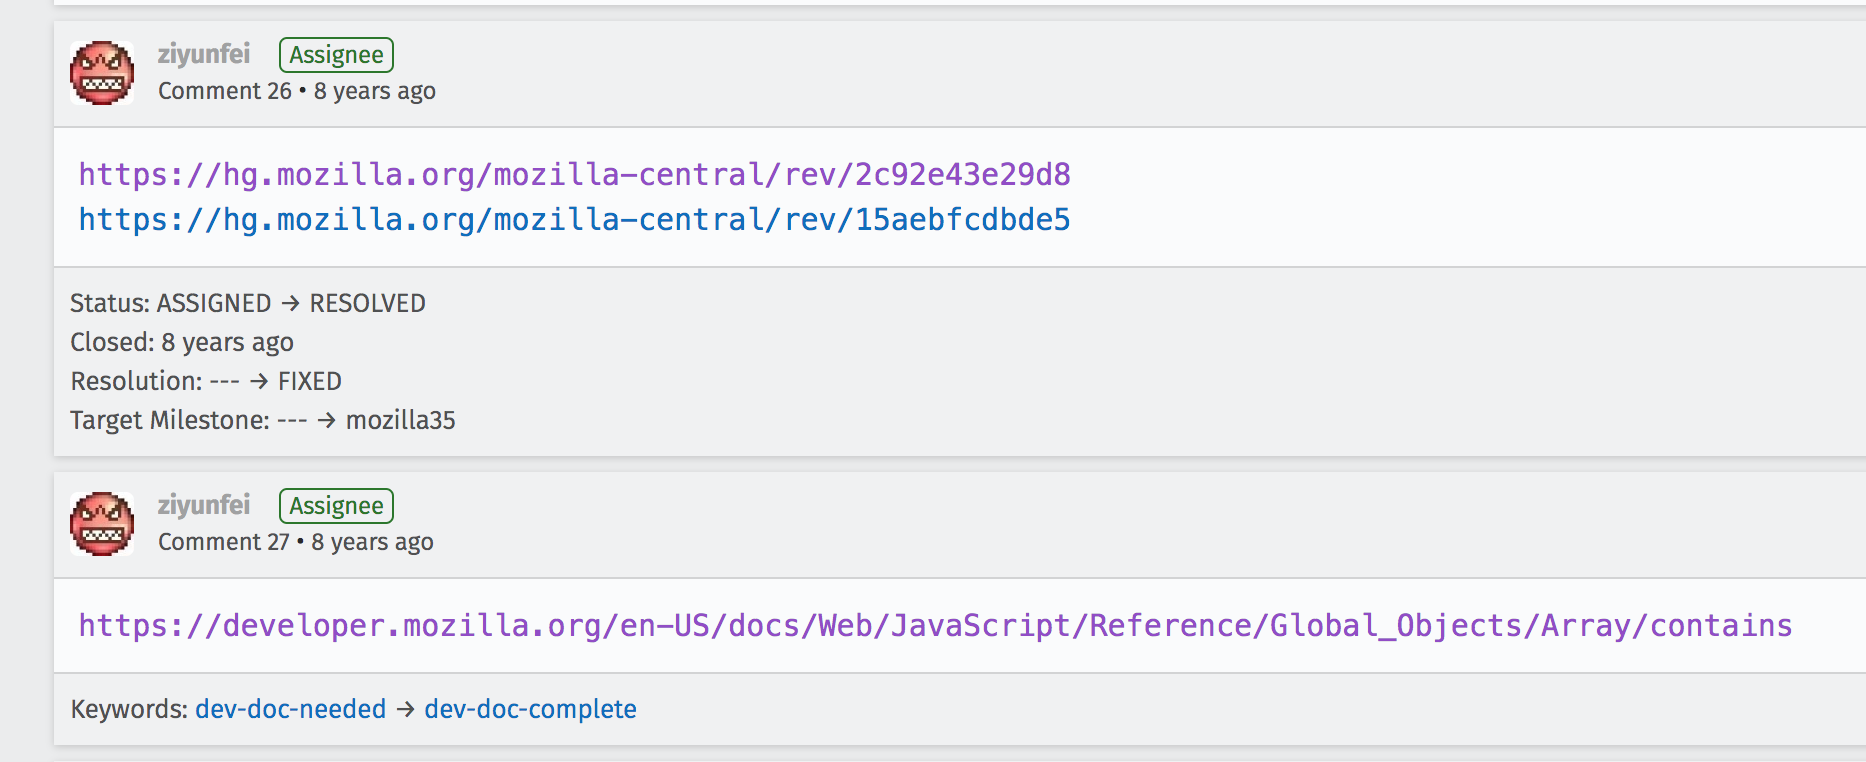
Task: Click the 'Closed: 8 years ago' line
Action: coord(182,342)
